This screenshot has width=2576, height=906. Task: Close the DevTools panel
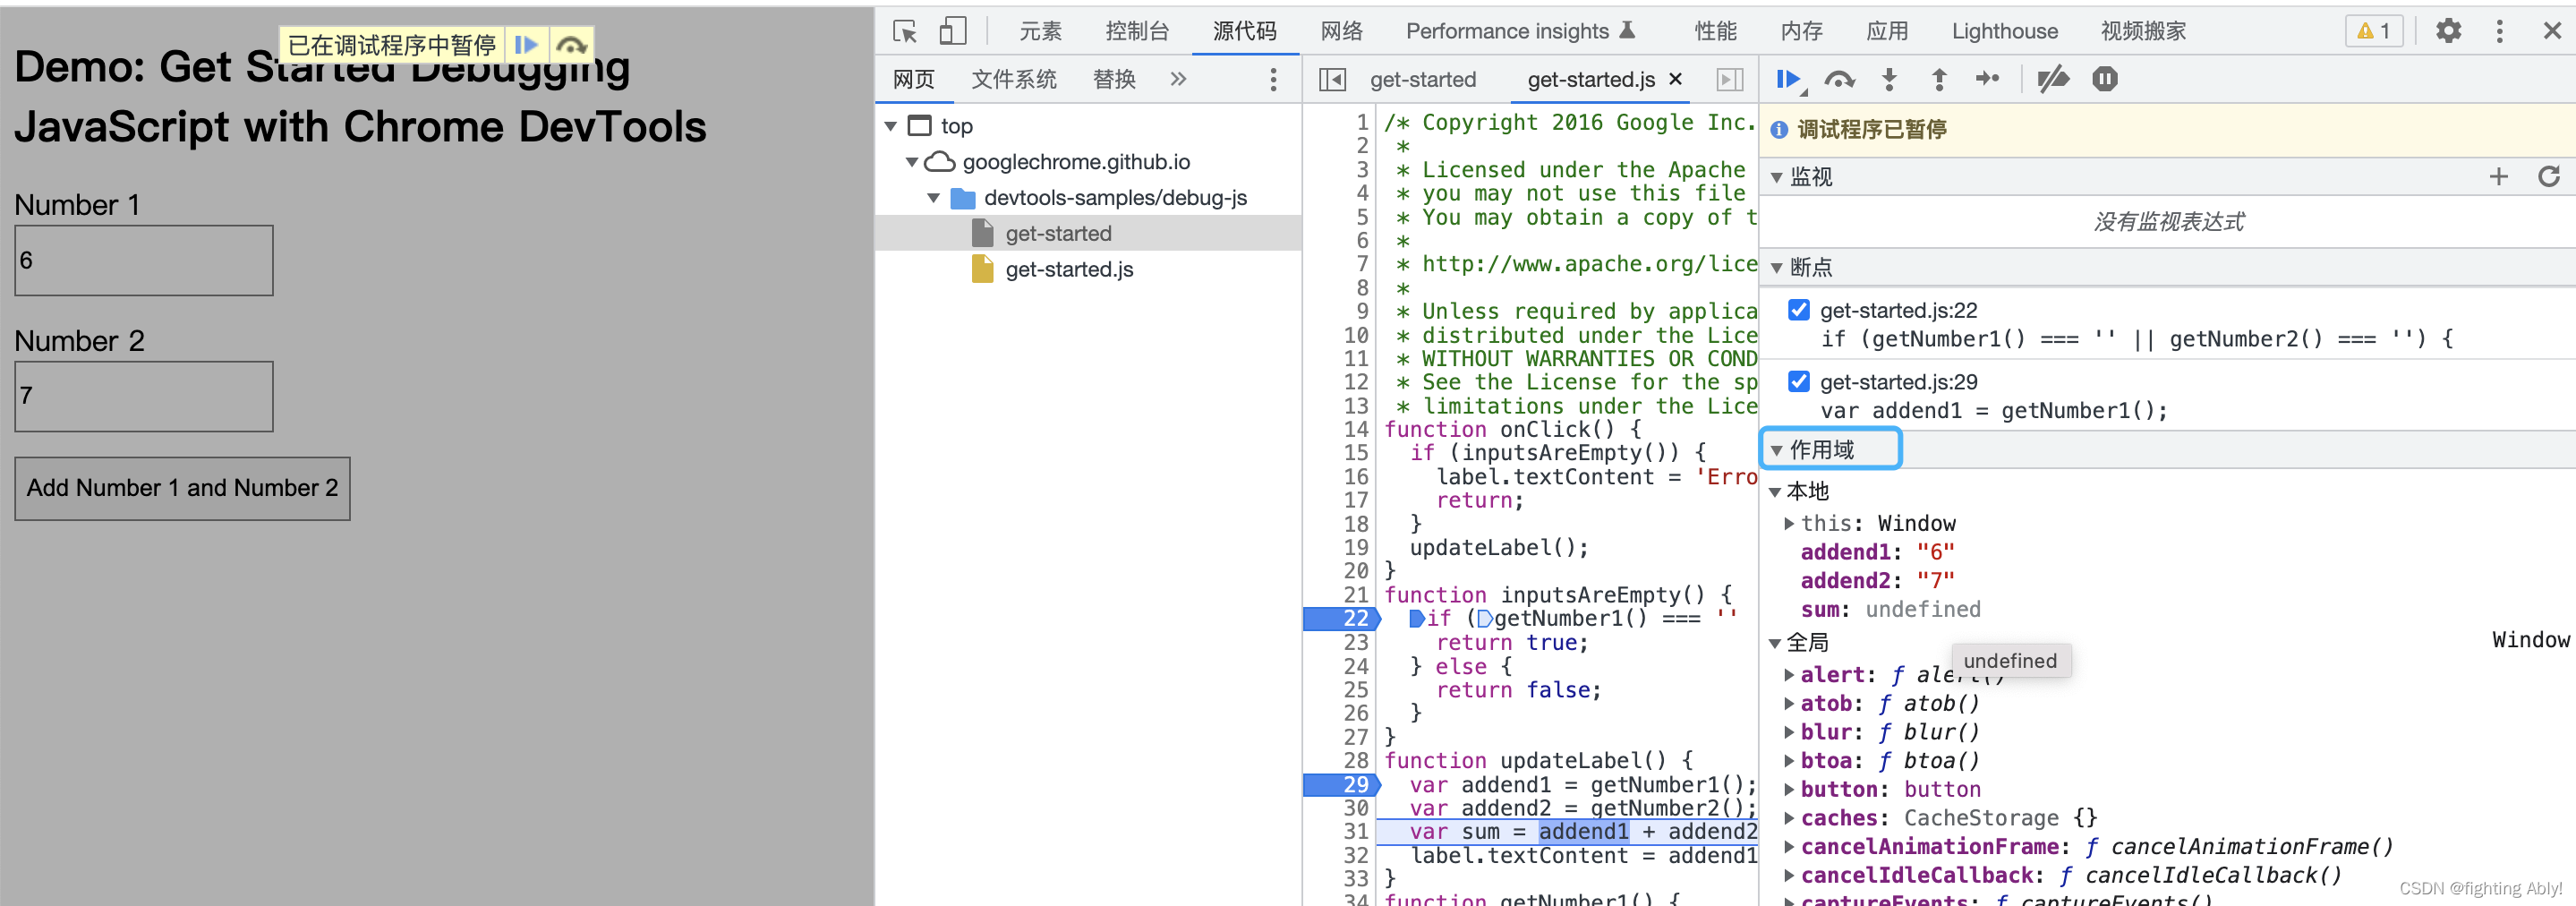2552,31
